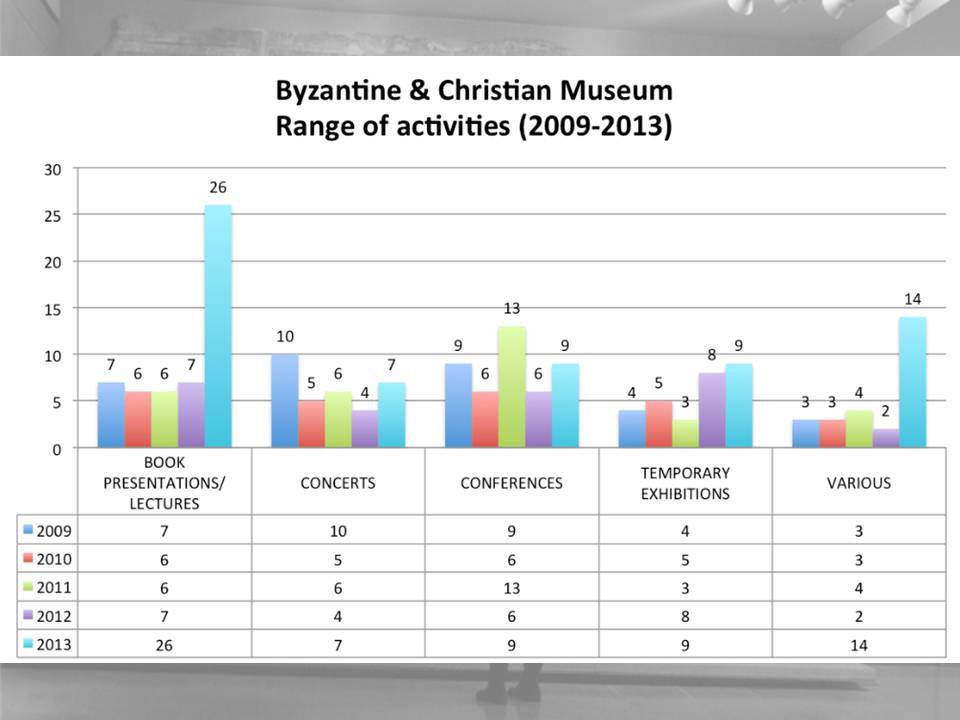Image resolution: width=960 pixels, height=720 pixels.
Task: Click the 2009 Conferences table cell showing 9
Action: (511, 531)
